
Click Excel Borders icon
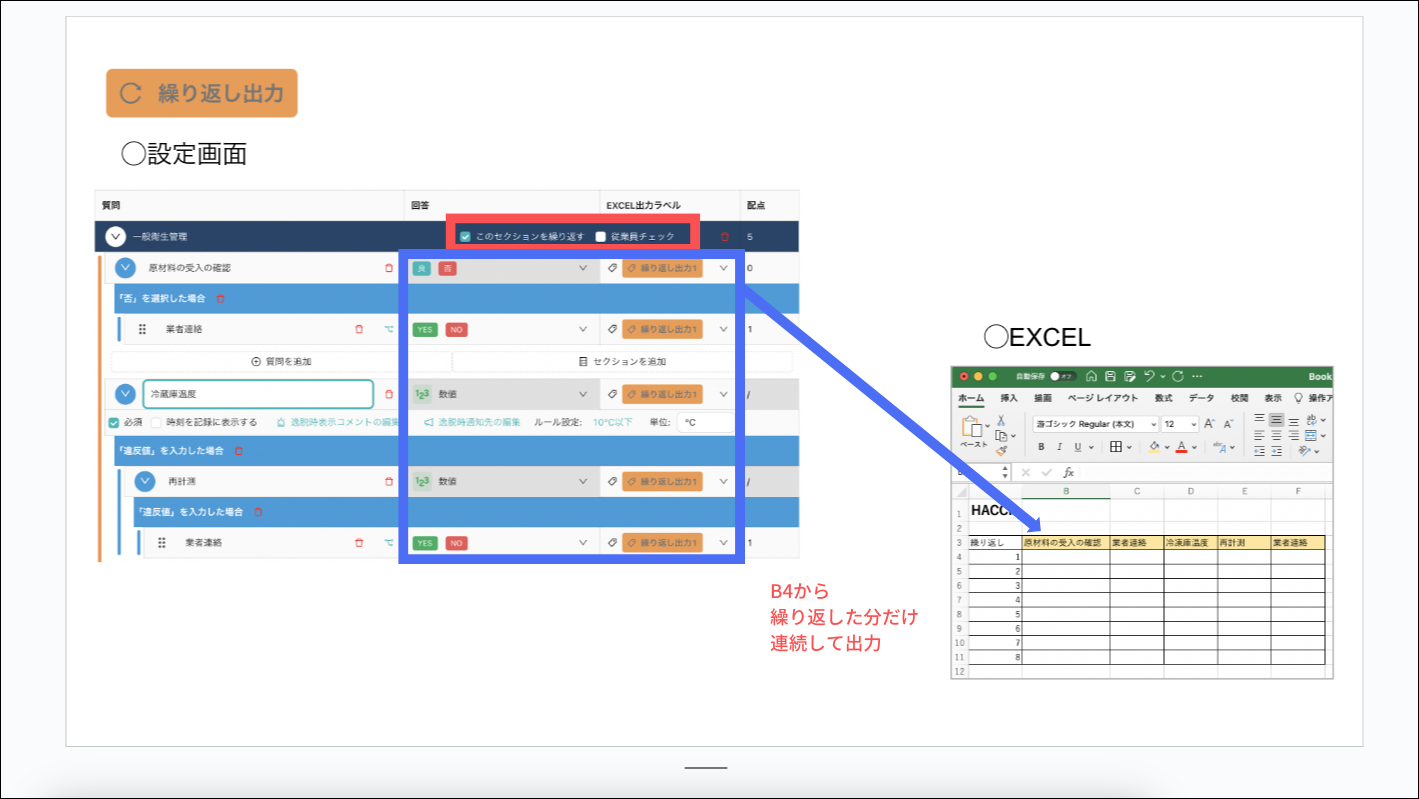coord(1117,447)
